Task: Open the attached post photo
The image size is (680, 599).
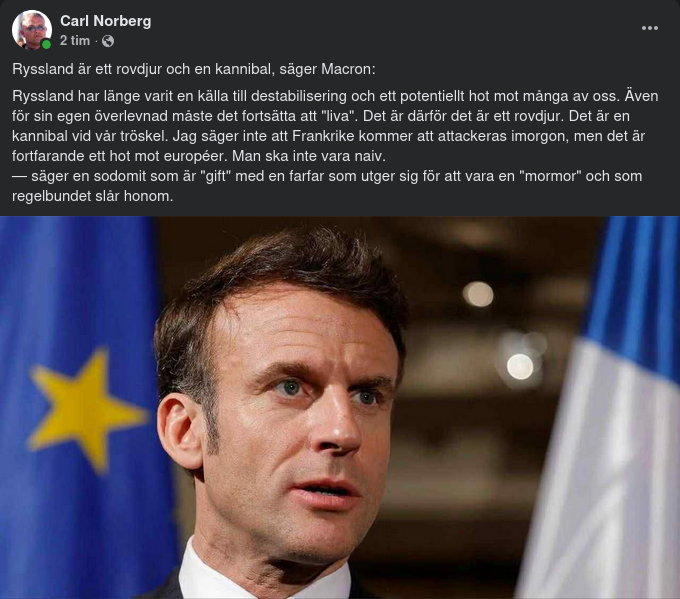Action: 340,408
